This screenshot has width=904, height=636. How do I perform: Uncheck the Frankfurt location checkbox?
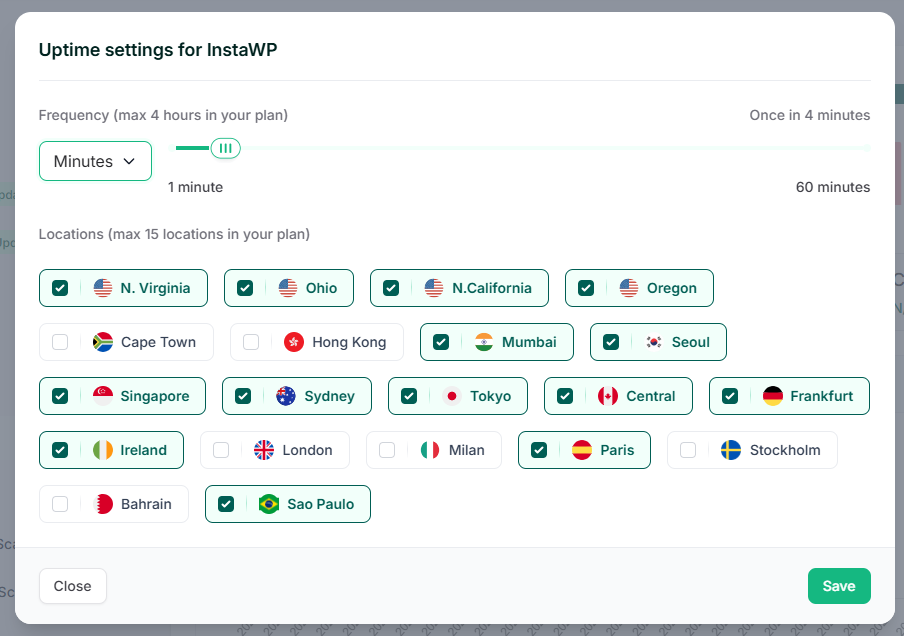(730, 396)
